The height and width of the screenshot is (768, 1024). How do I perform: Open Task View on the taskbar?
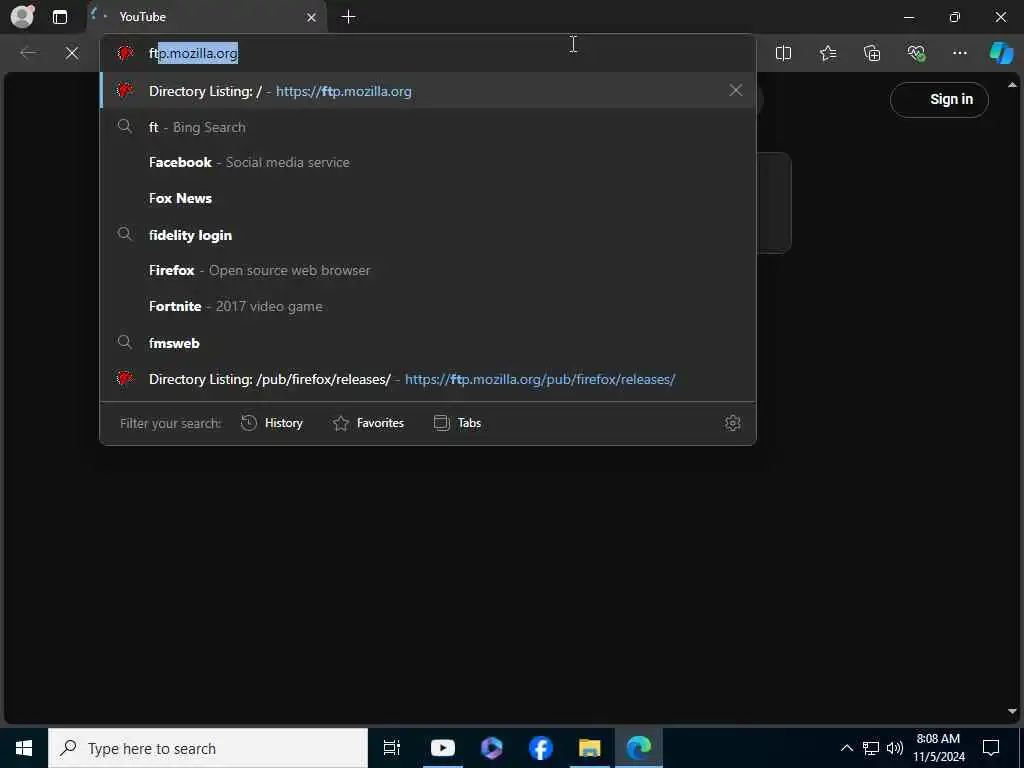[391, 748]
